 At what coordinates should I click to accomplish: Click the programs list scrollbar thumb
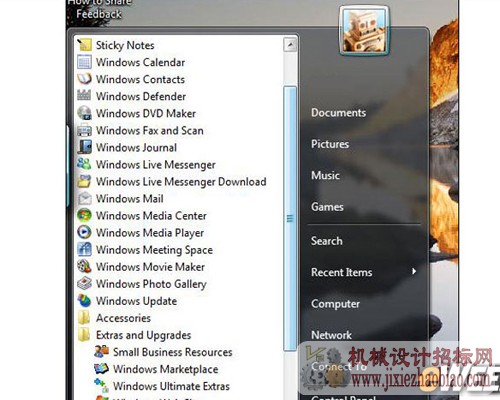click(290, 218)
